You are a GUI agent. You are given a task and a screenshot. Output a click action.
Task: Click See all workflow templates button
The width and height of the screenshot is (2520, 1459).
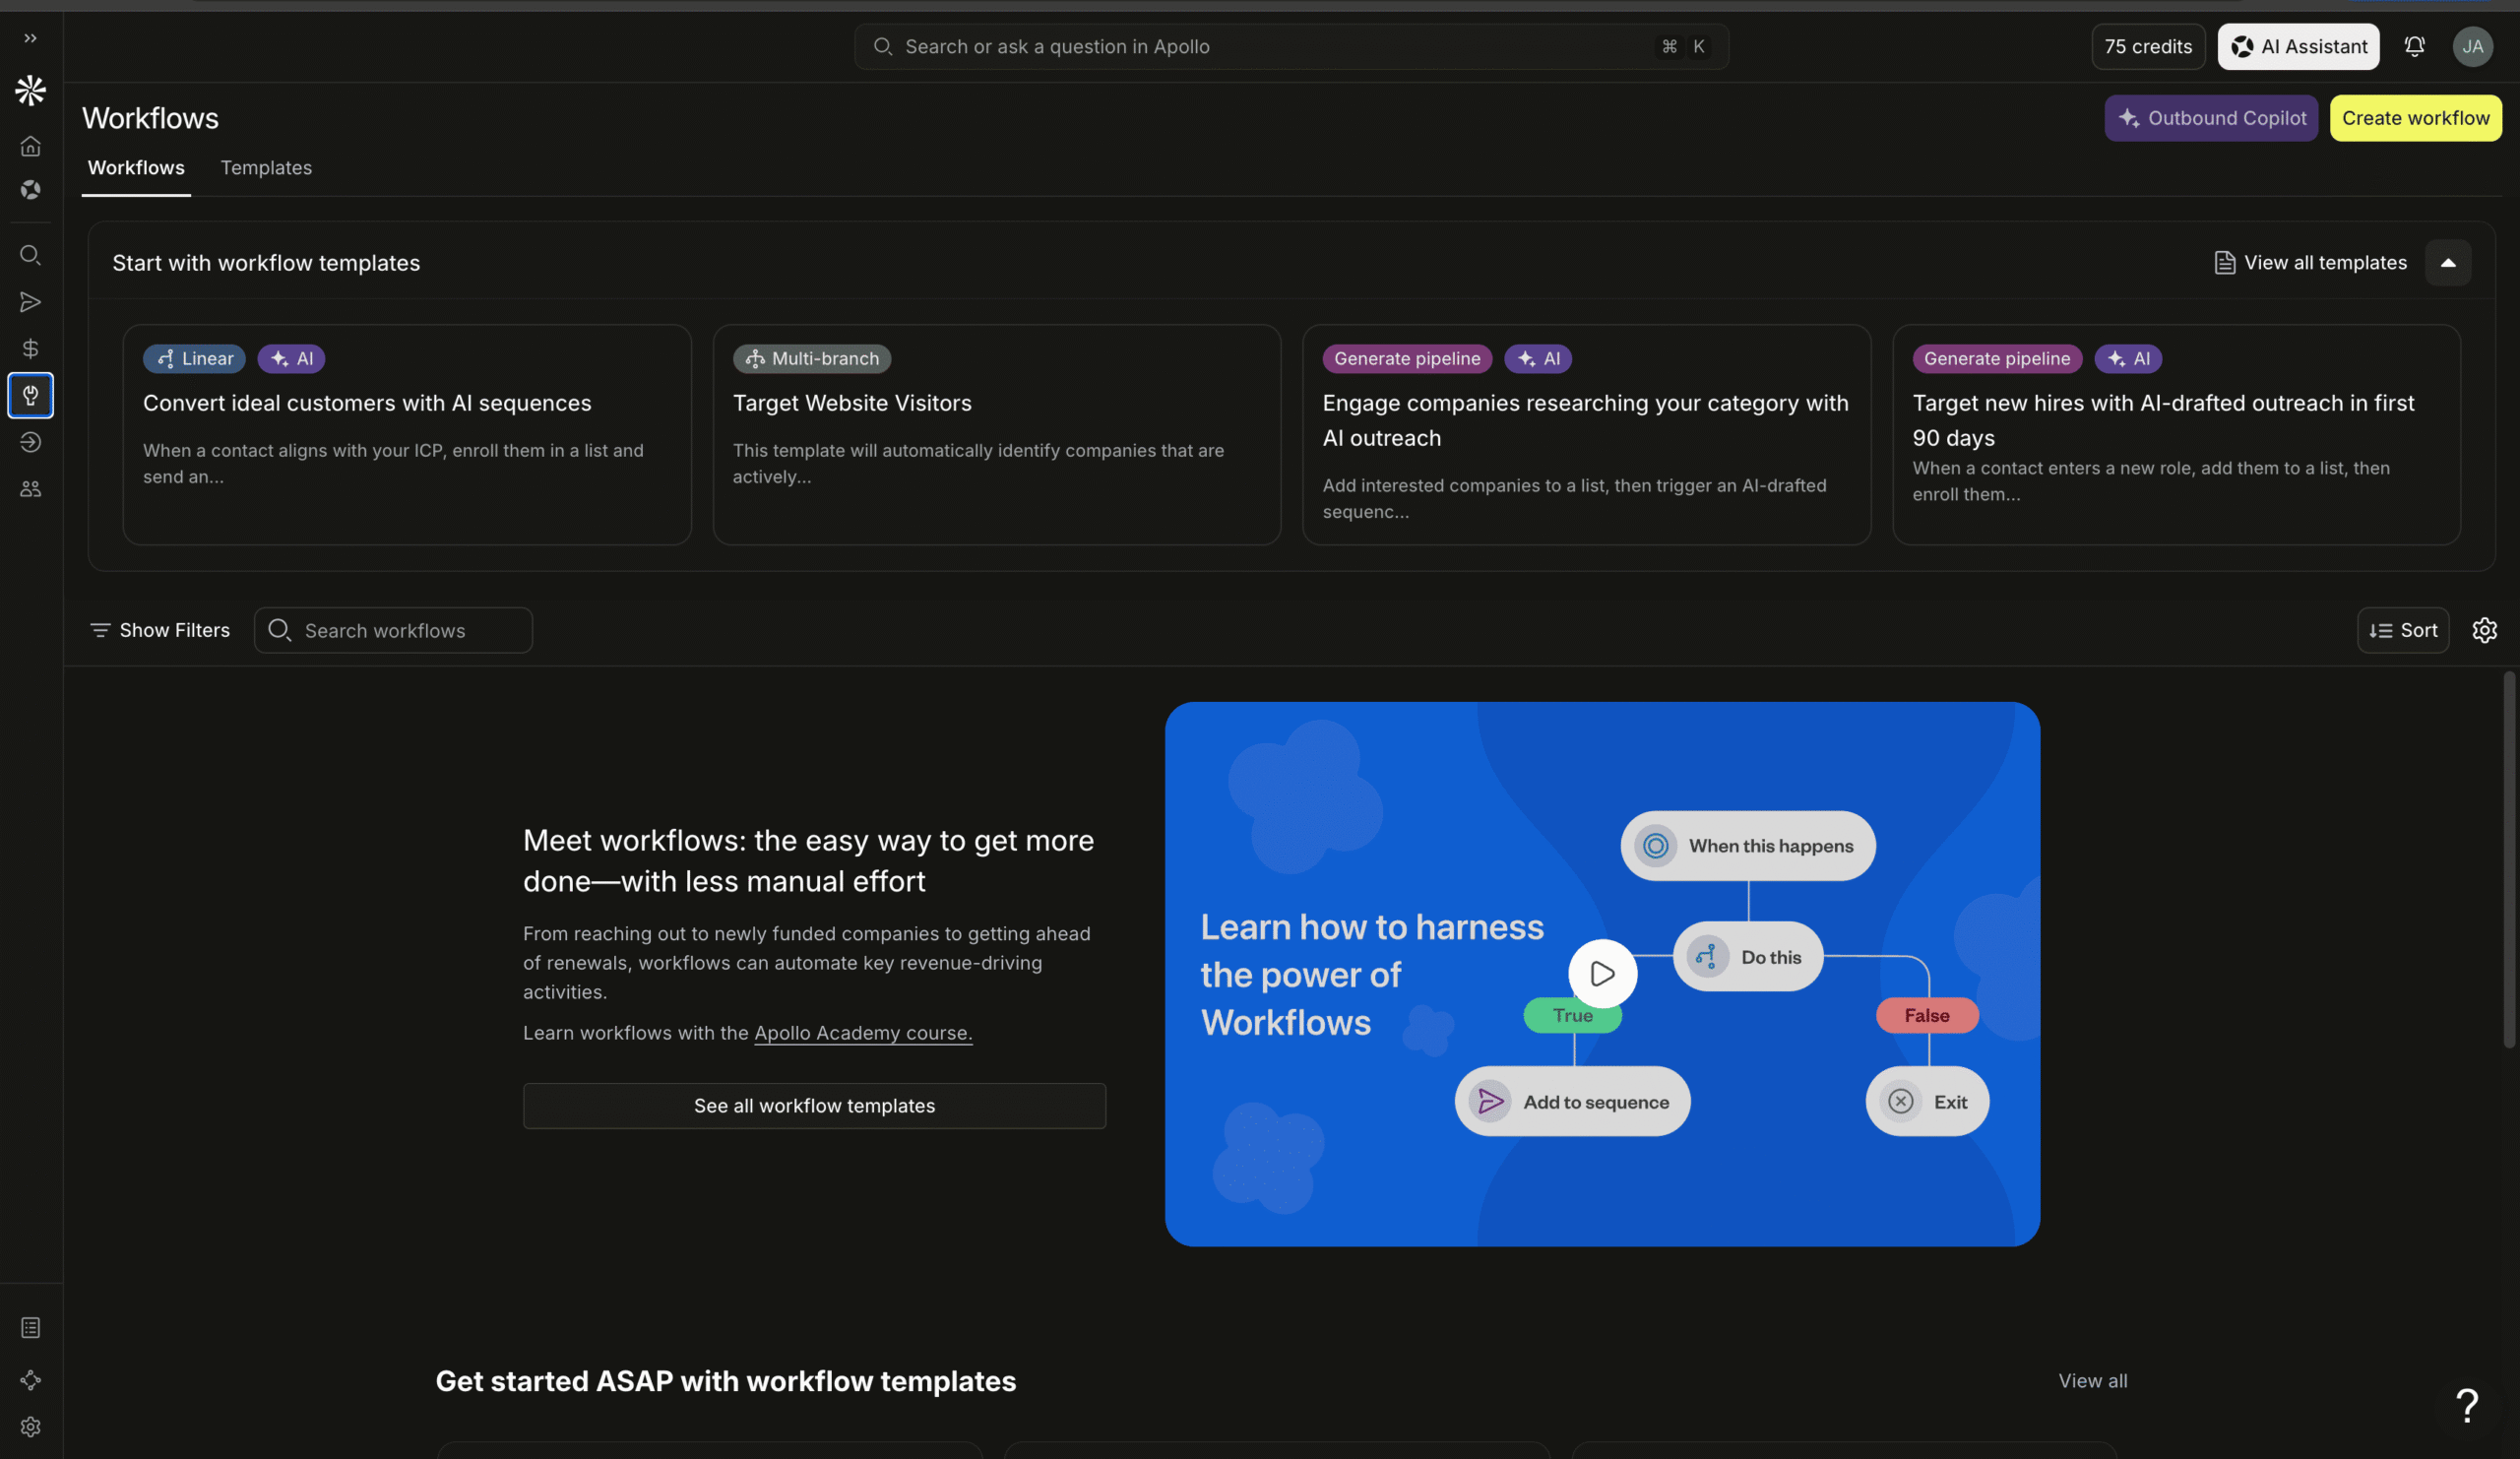pos(814,1106)
